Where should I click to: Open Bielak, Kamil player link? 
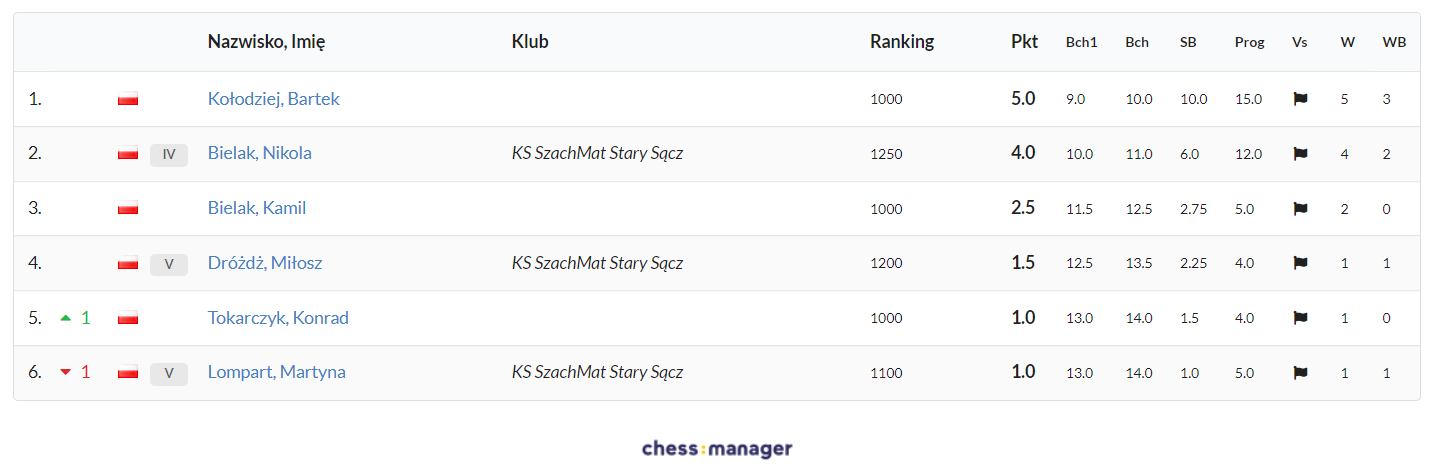pyautogui.click(x=256, y=208)
